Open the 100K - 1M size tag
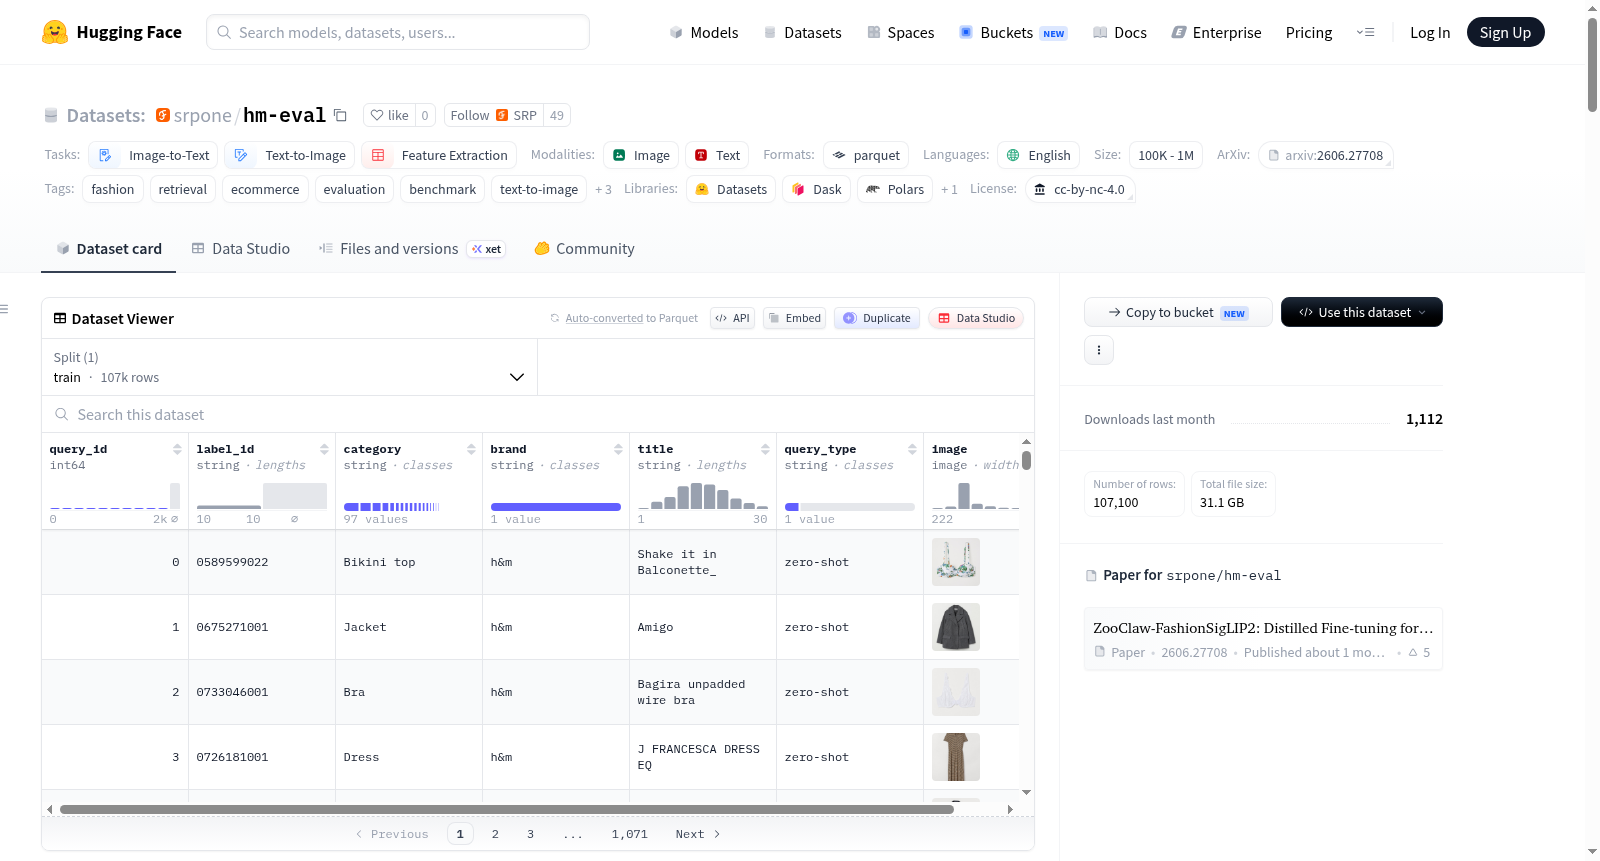 1166,155
